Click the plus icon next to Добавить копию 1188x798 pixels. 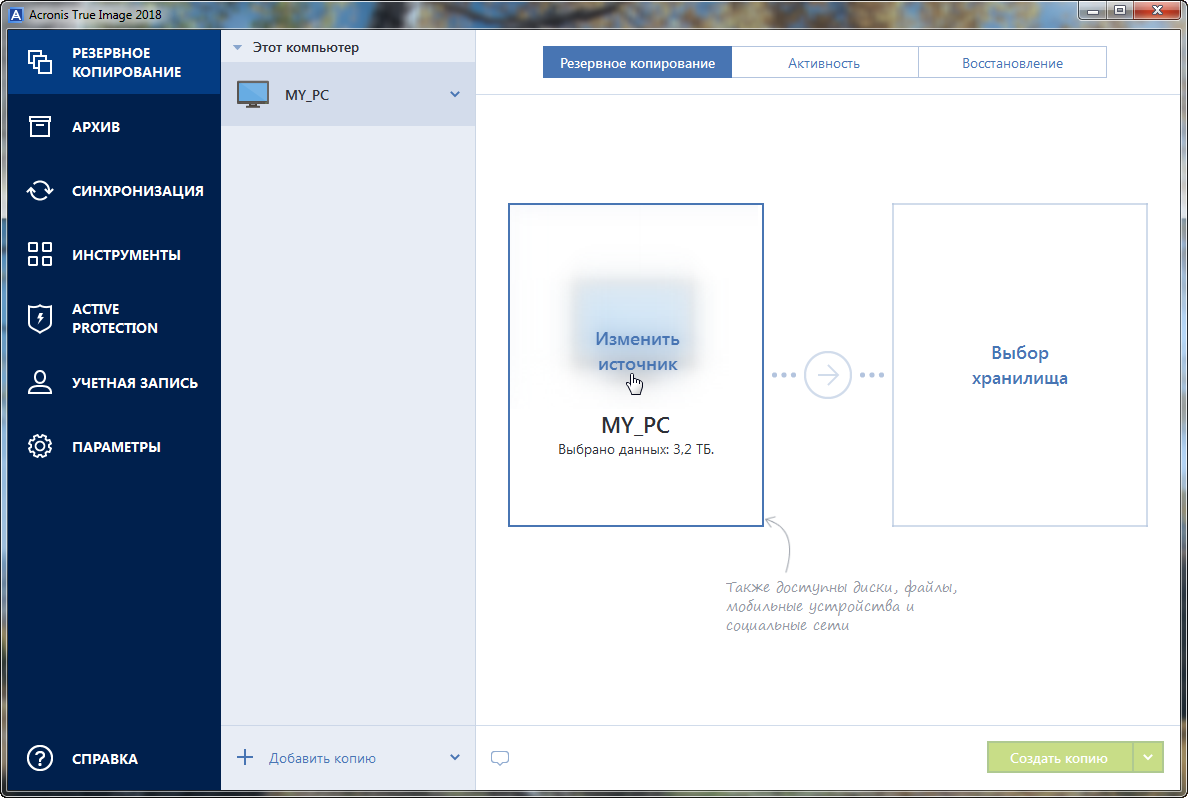[x=245, y=757]
